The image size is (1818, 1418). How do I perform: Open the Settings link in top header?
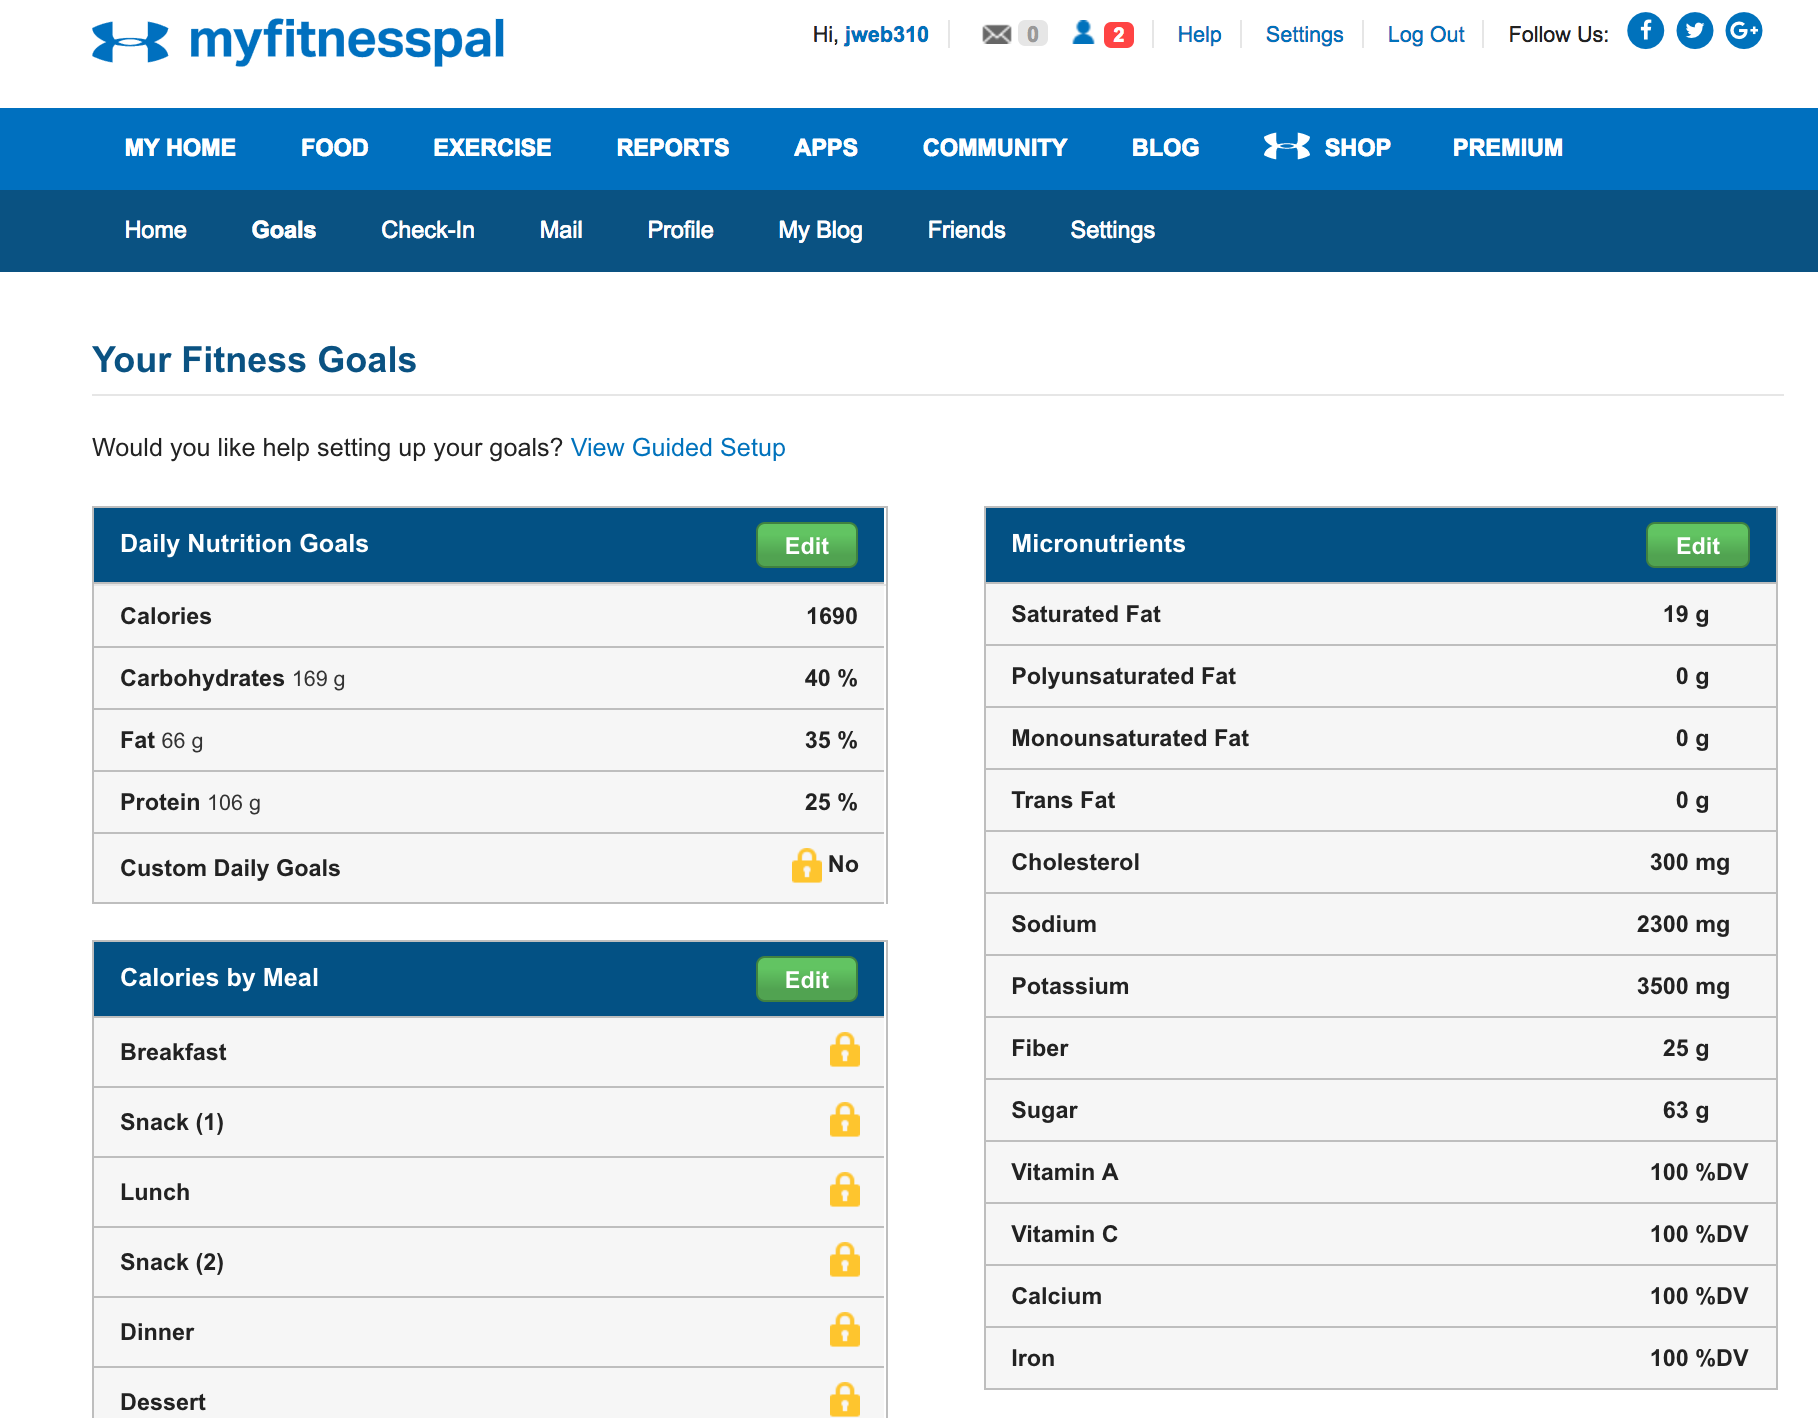(x=1304, y=34)
